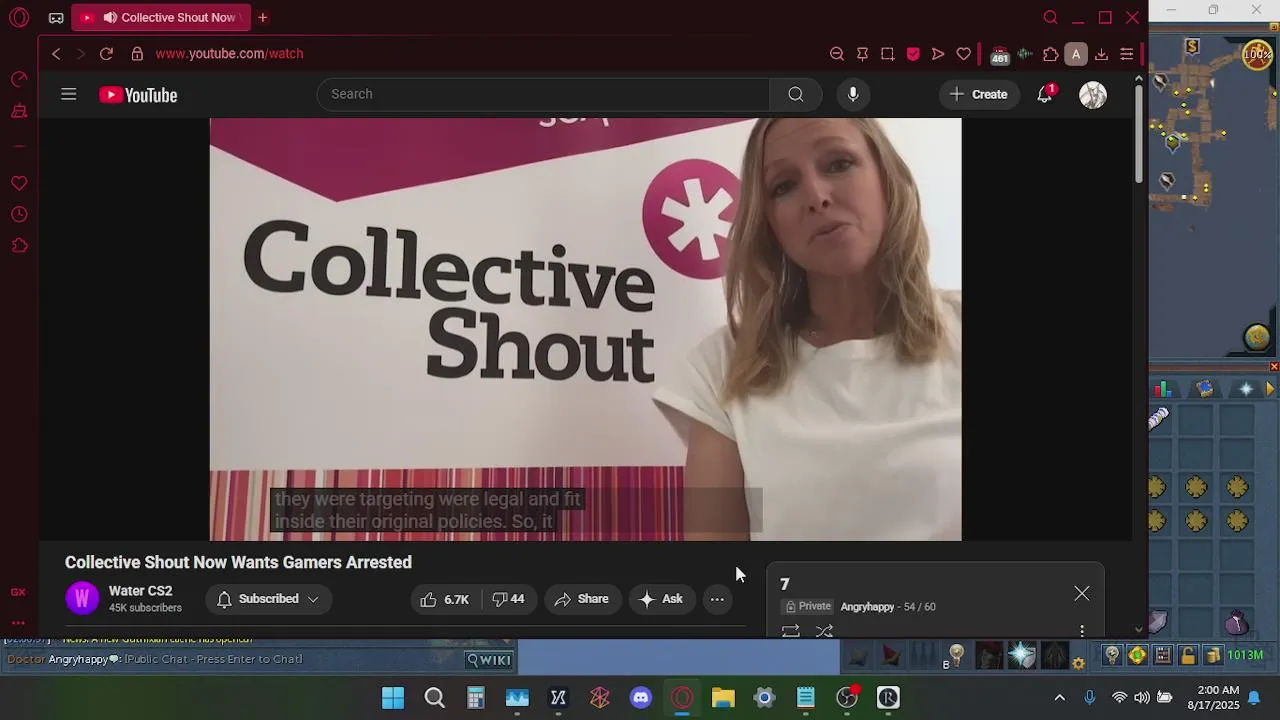
Task: Select the Collective Shout Now browser tab
Action: [161, 17]
